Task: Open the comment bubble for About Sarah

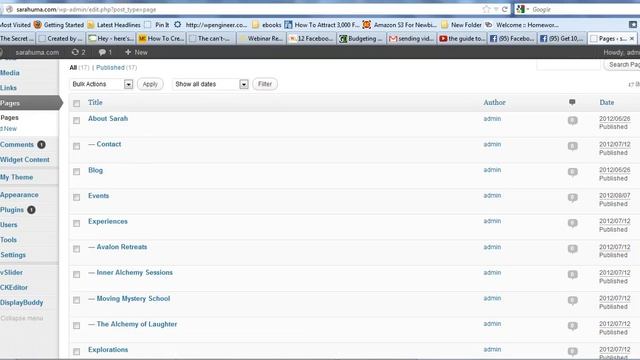Action: coord(573,120)
